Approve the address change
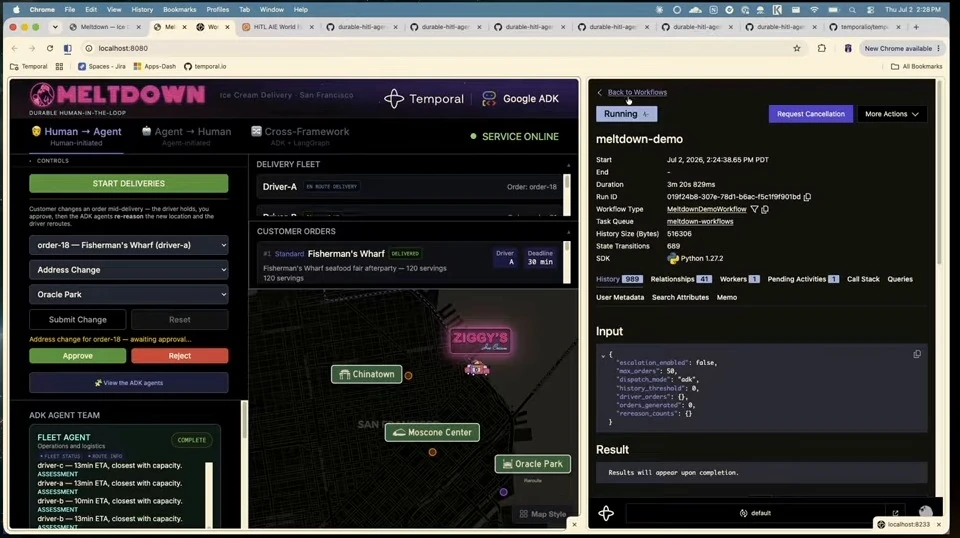Image resolution: width=960 pixels, height=538 pixels. coord(78,356)
